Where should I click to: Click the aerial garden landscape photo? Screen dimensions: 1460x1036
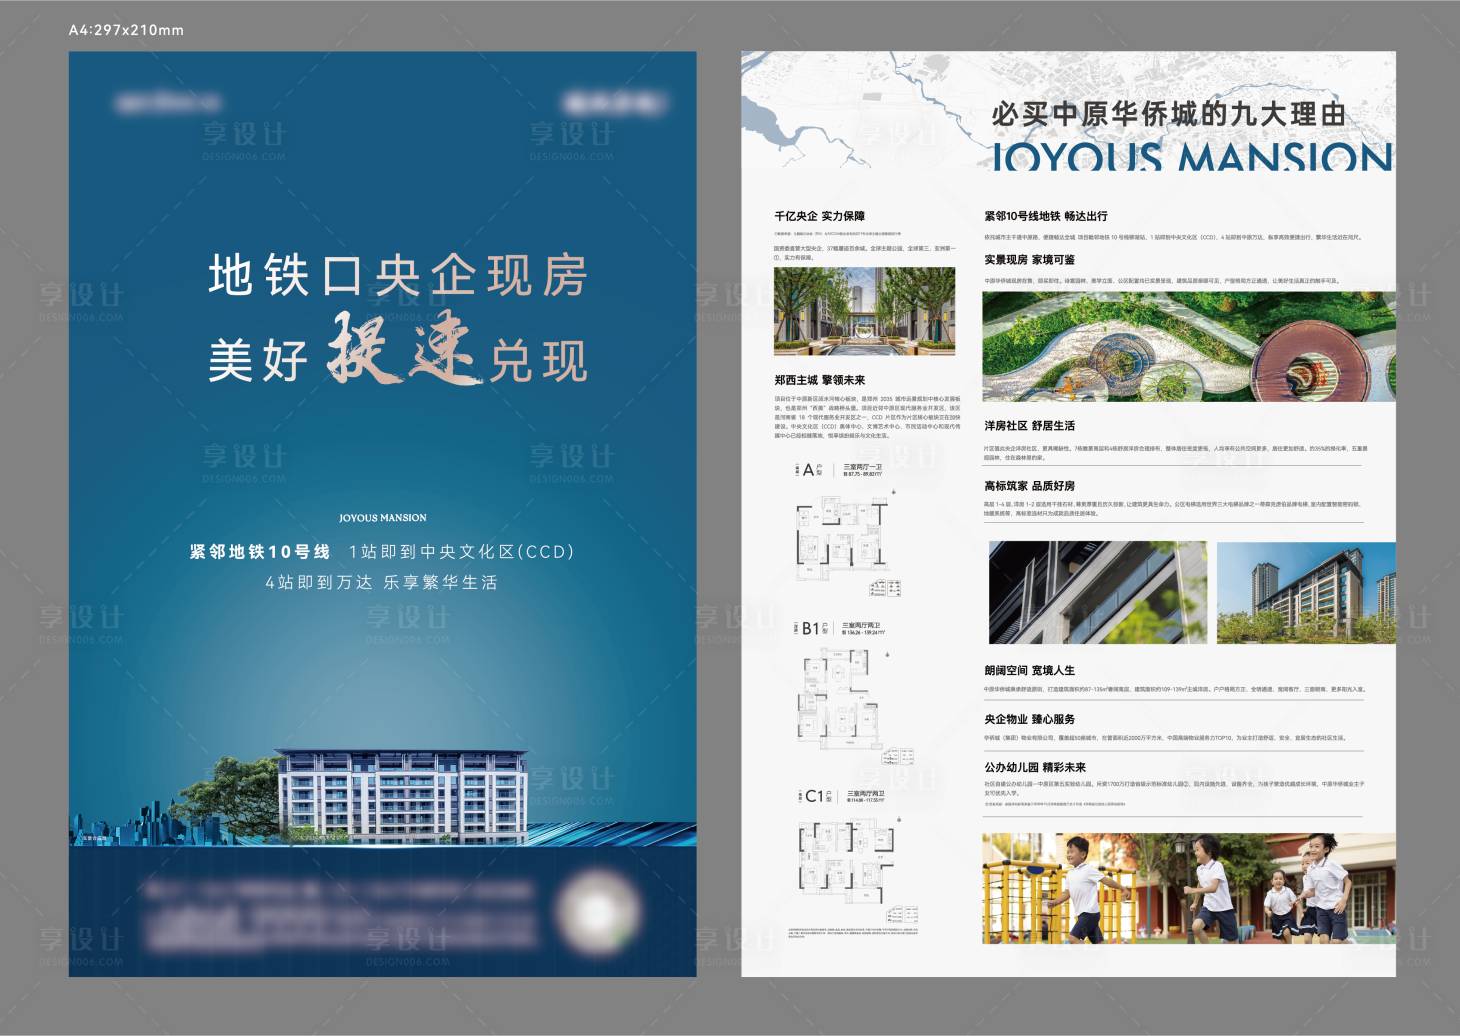(x=1189, y=346)
